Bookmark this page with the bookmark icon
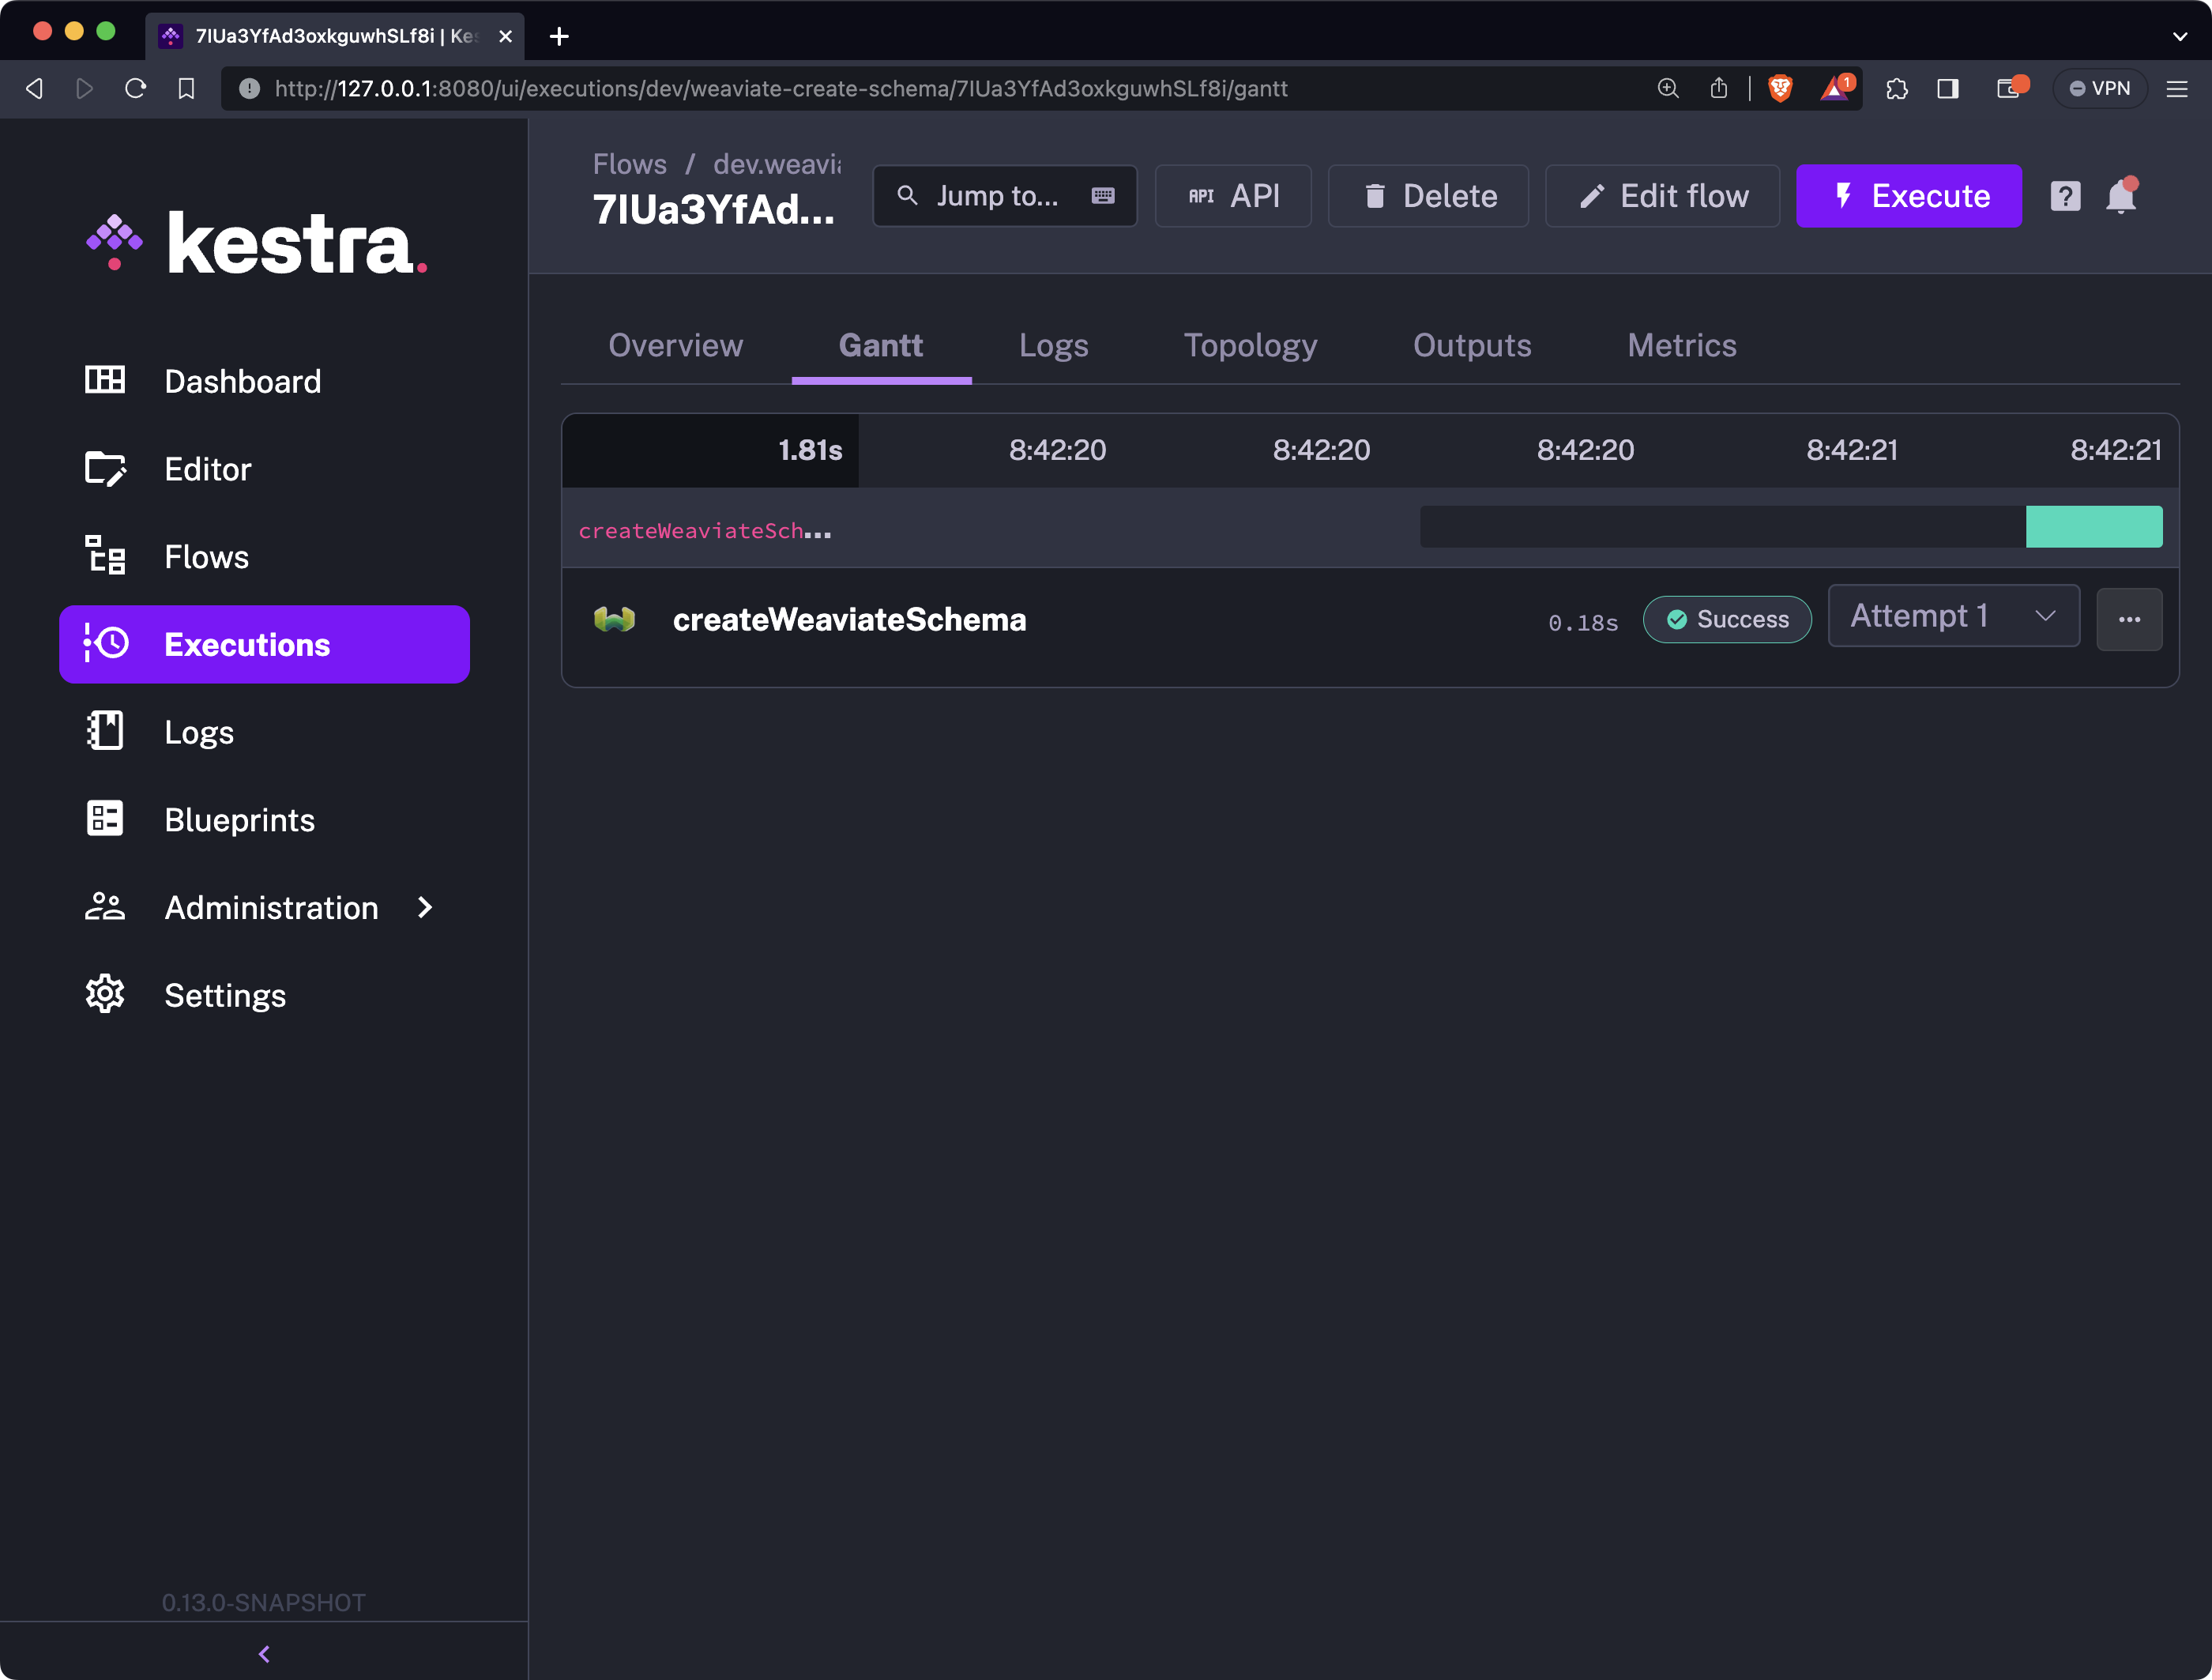 click(186, 89)
